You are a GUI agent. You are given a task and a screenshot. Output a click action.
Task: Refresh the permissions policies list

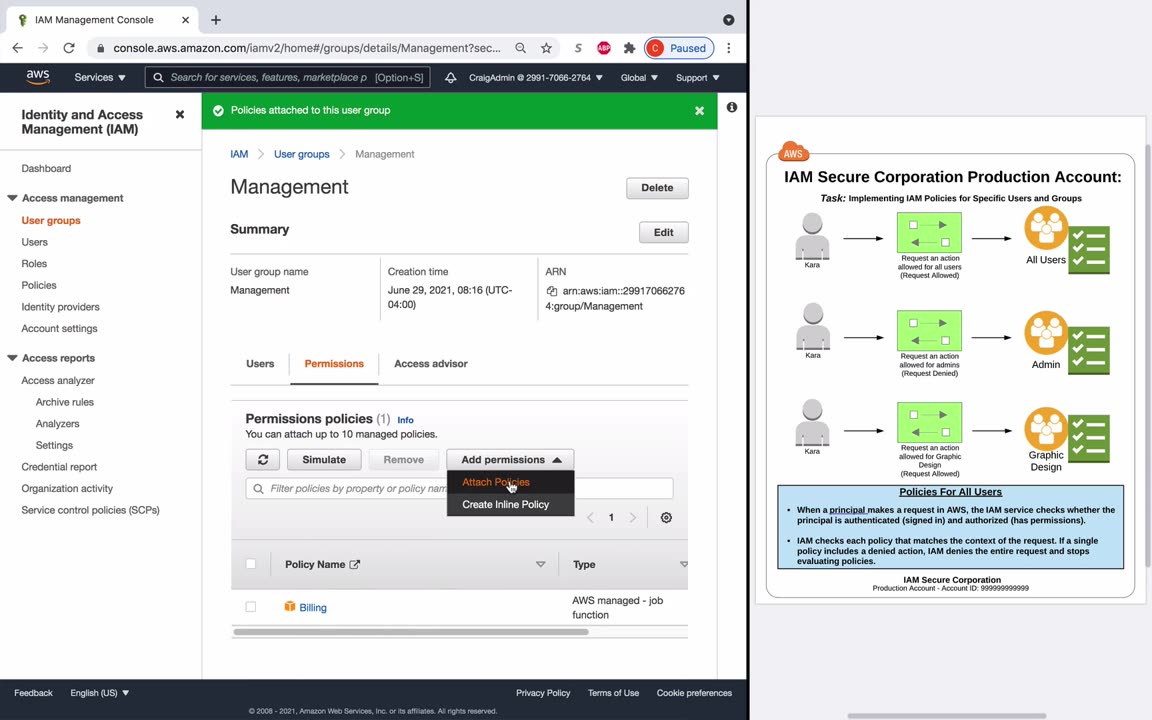click(262, 459)
